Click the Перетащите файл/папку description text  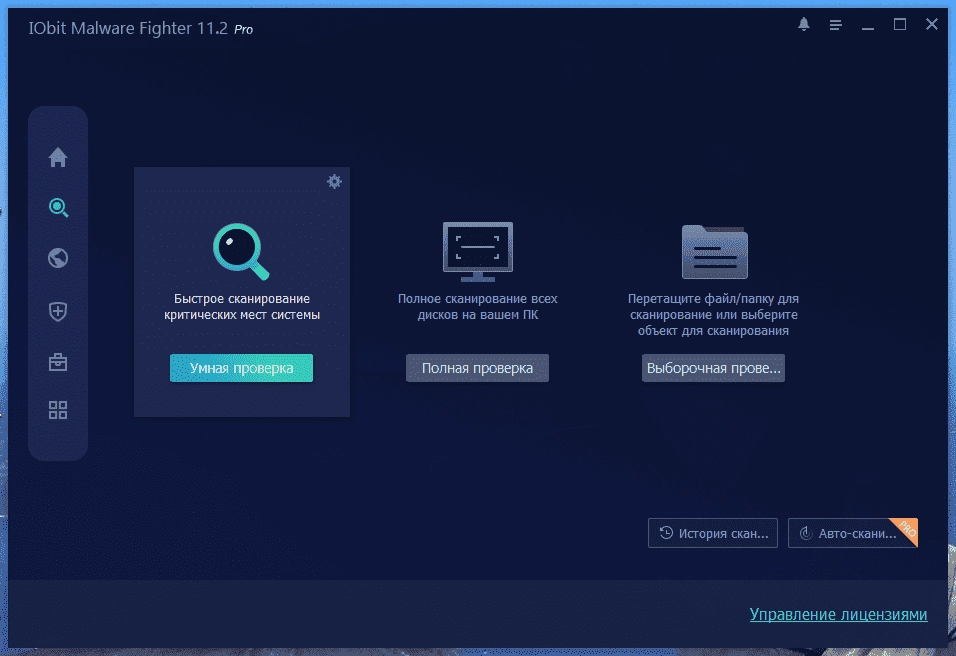point(713,315)
